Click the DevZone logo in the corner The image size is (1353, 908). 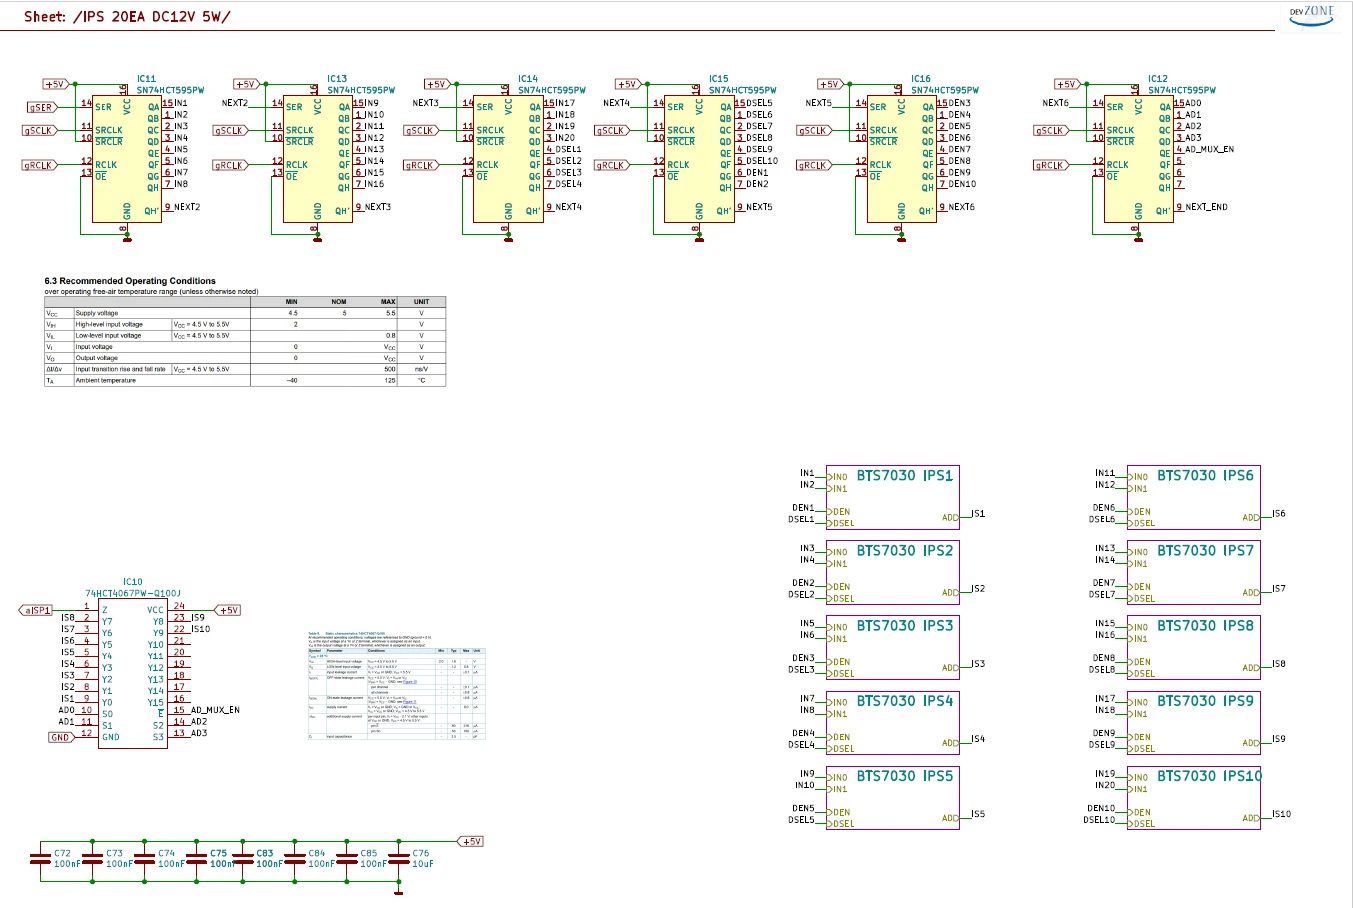pyautogui.click(x=1311, y=15)
